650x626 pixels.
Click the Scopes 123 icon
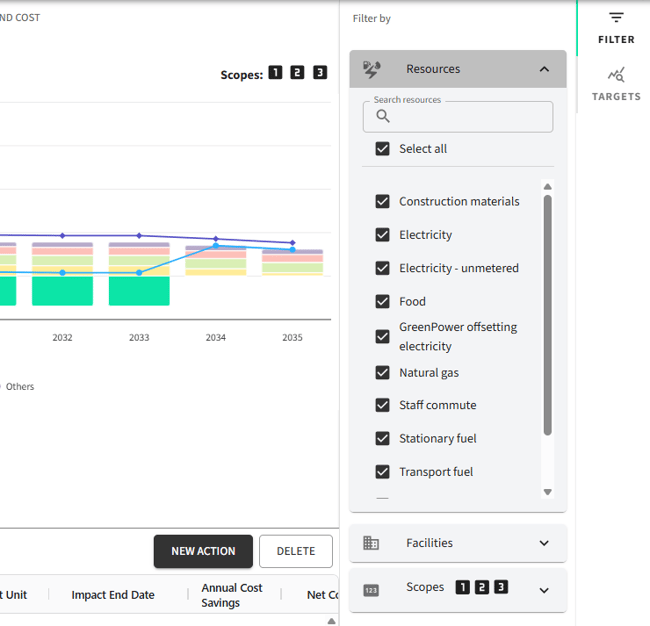pyautogui.click(x=371, y=590)
